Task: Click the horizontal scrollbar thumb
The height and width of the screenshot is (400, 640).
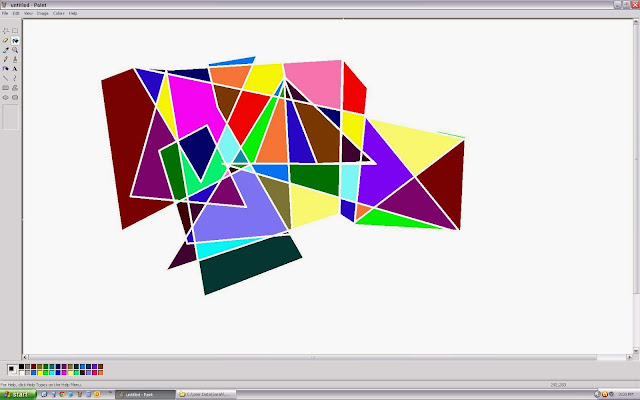Action: 313,357
